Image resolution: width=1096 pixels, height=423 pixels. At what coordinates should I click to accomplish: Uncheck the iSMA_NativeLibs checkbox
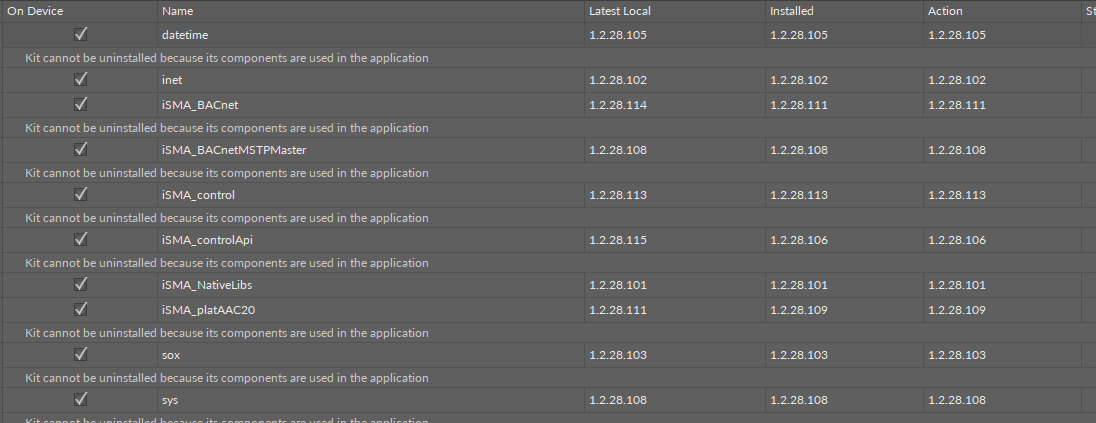pos(81,284)
